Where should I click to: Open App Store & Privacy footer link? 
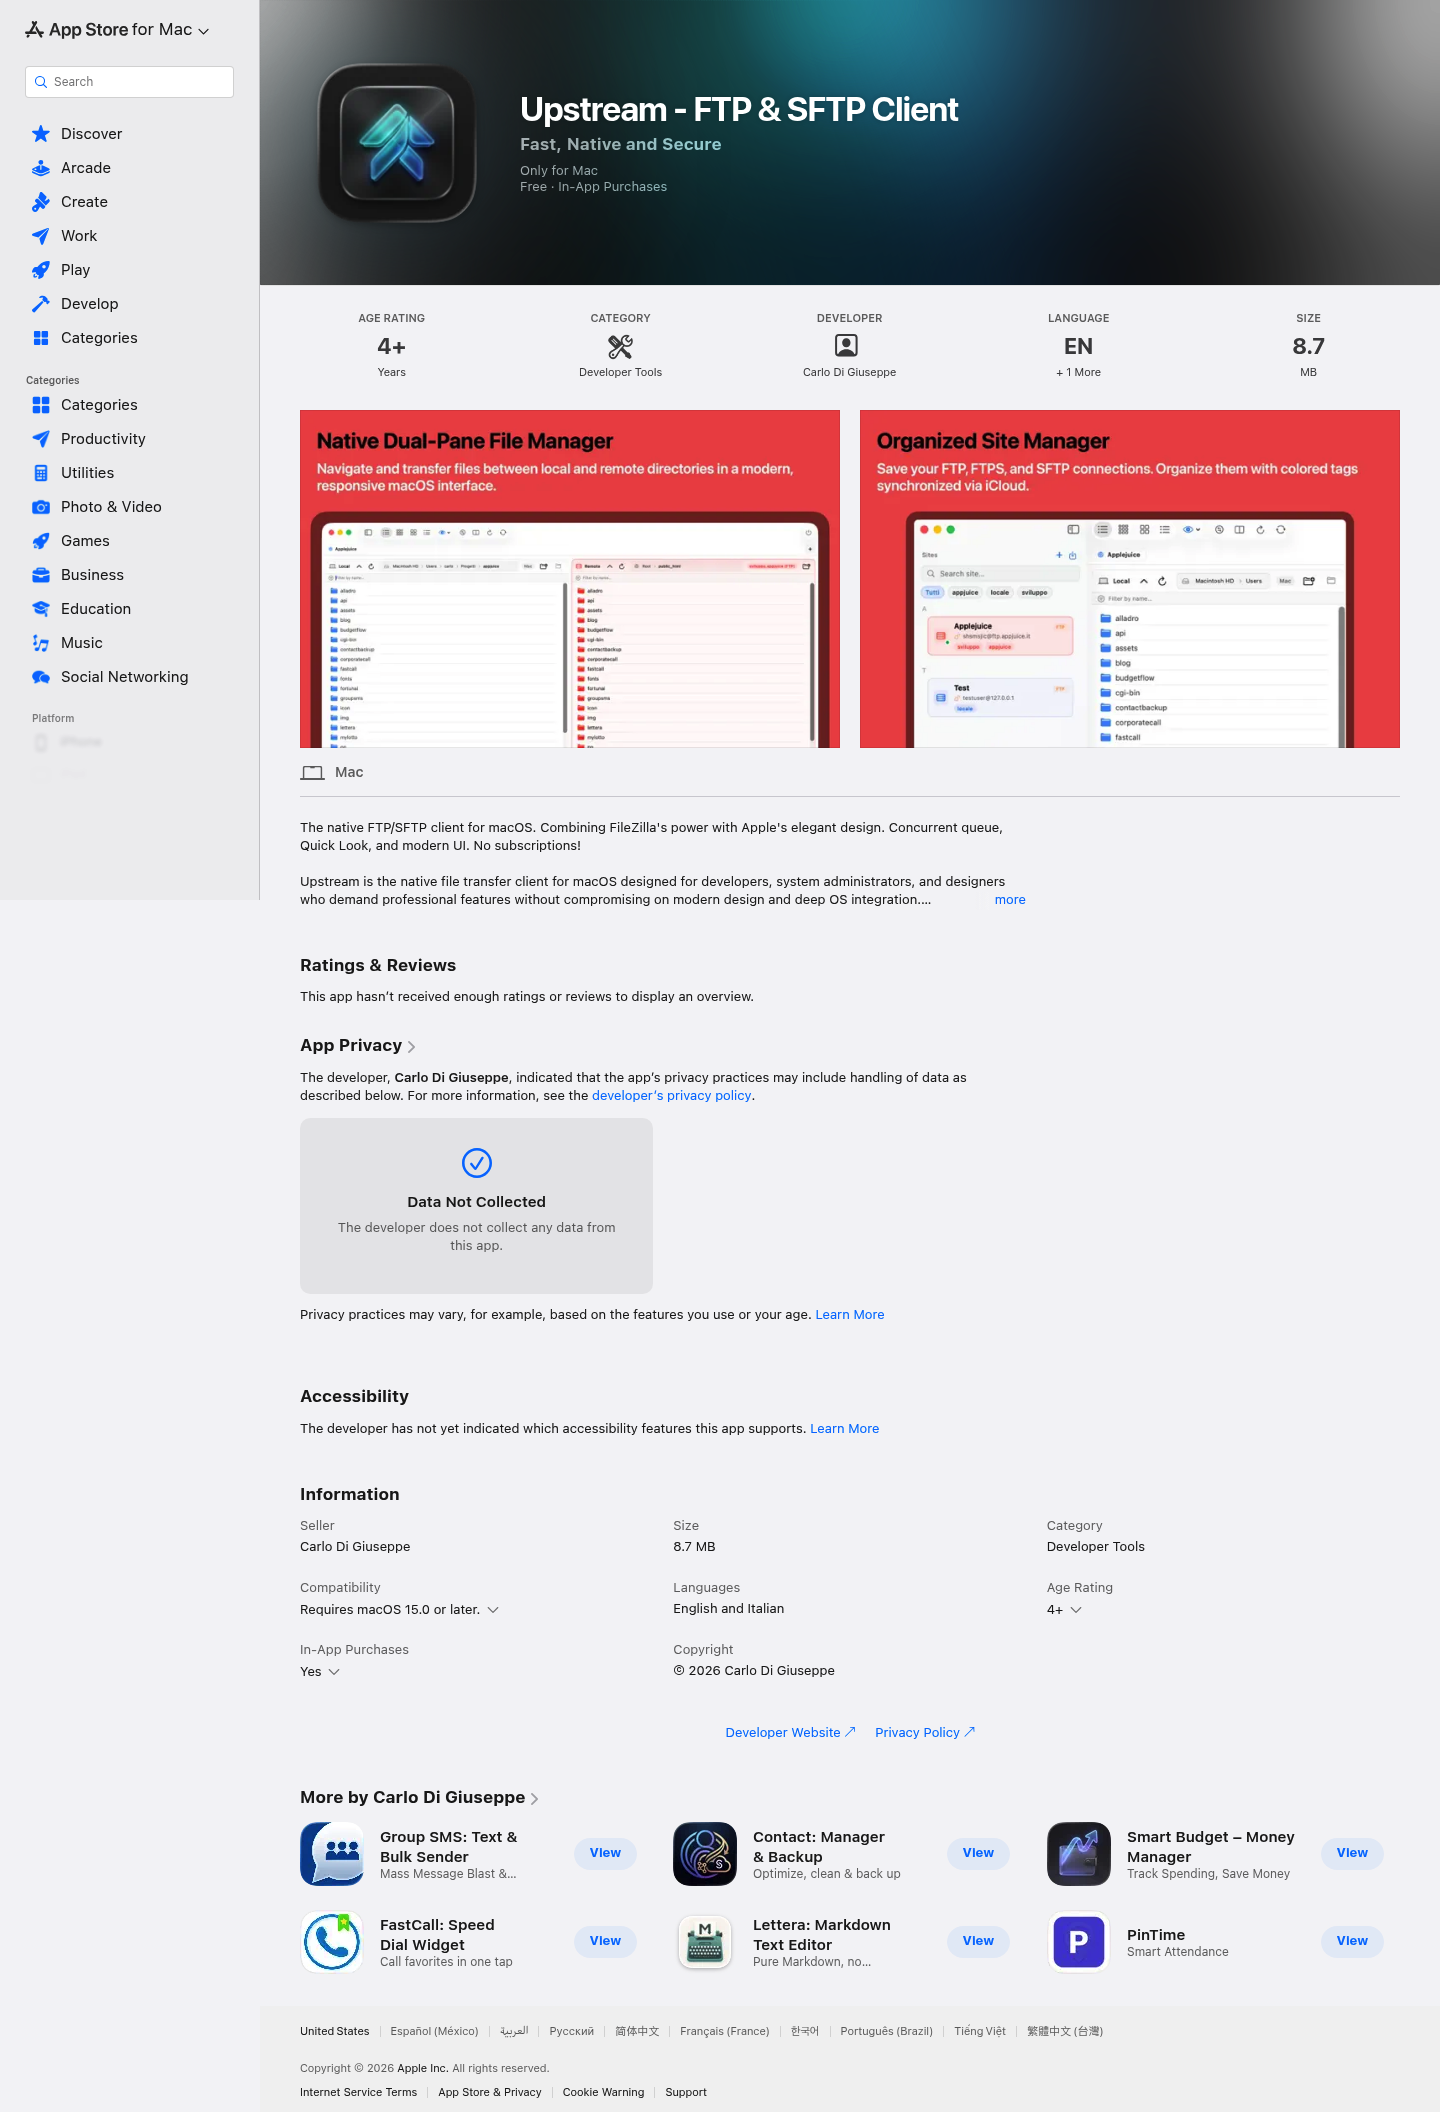click(490, 2092)
